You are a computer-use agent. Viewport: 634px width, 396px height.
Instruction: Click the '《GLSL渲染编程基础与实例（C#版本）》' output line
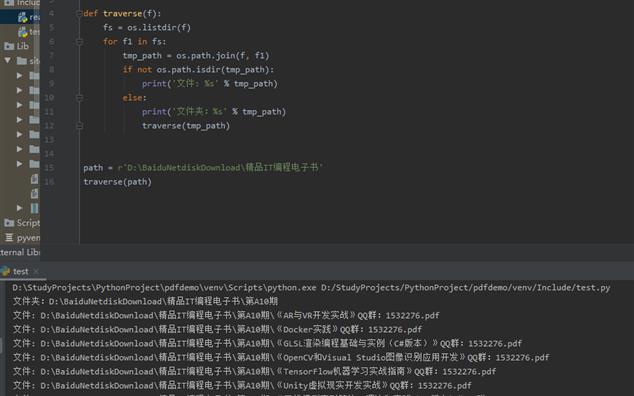tap(267, 343)
